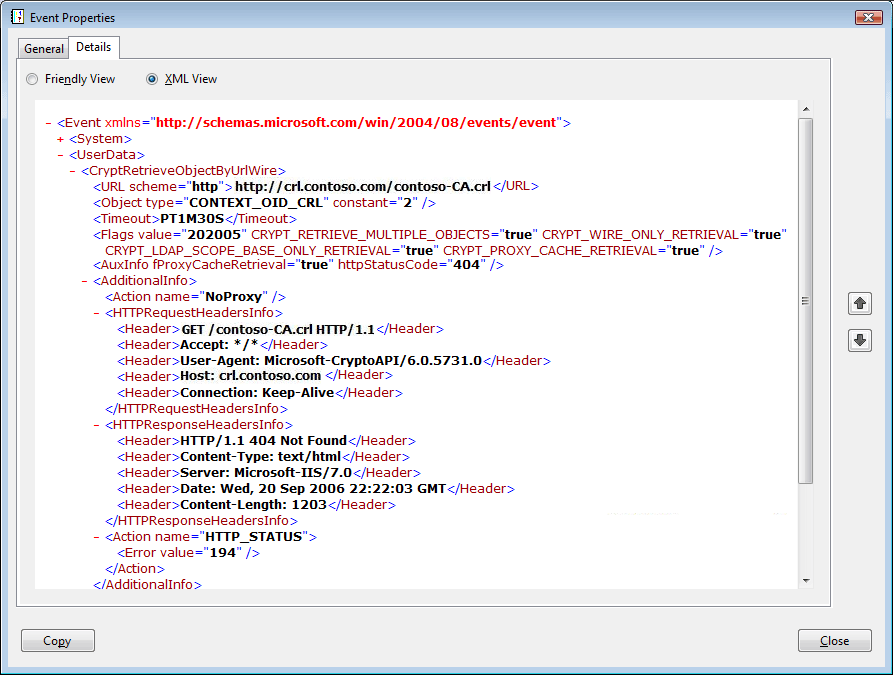The width and height of the screenshot is (894, 675).
Task: Click the previous event up arrow button
Action: point(859,304)
